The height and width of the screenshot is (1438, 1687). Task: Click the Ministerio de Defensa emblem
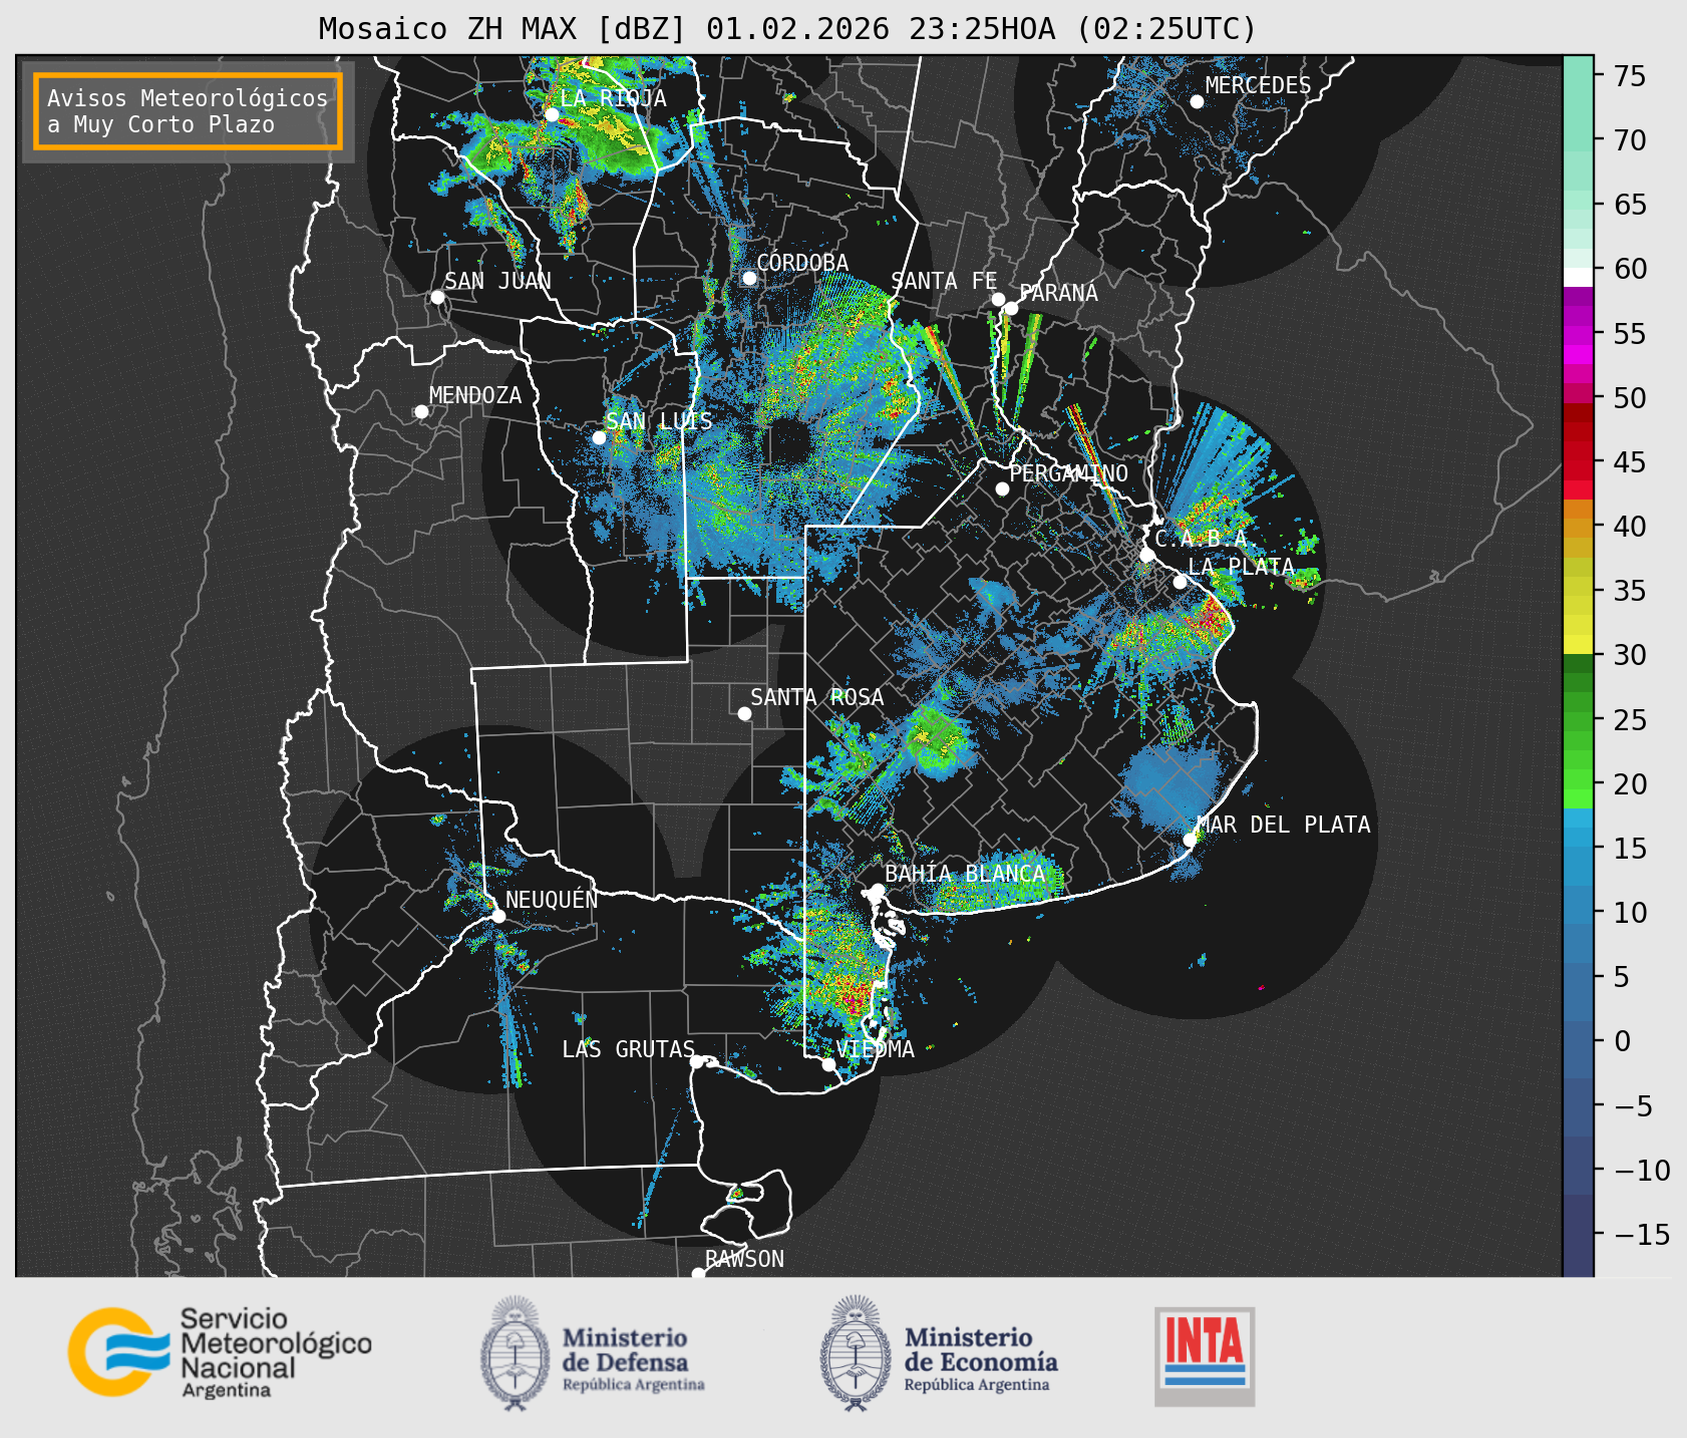[514, 1353]
